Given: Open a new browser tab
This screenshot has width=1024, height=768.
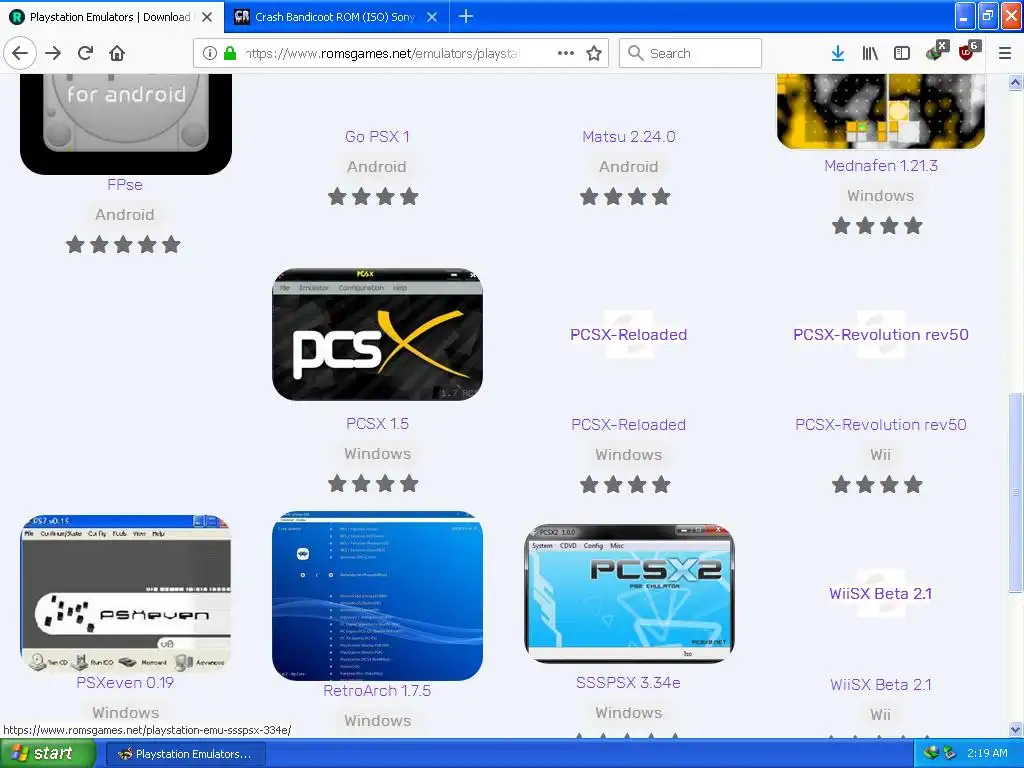Looking at the screenshot, I should 466,16.
